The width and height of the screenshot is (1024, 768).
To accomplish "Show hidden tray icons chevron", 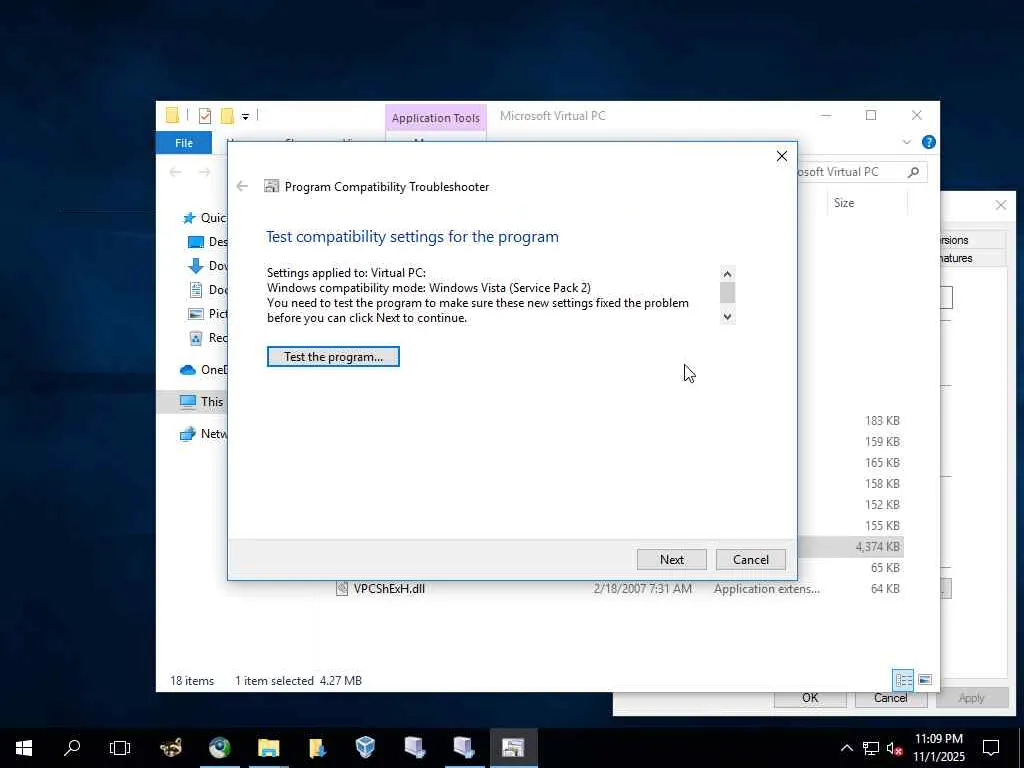I will pyautogui.click(x=846, y=748).
